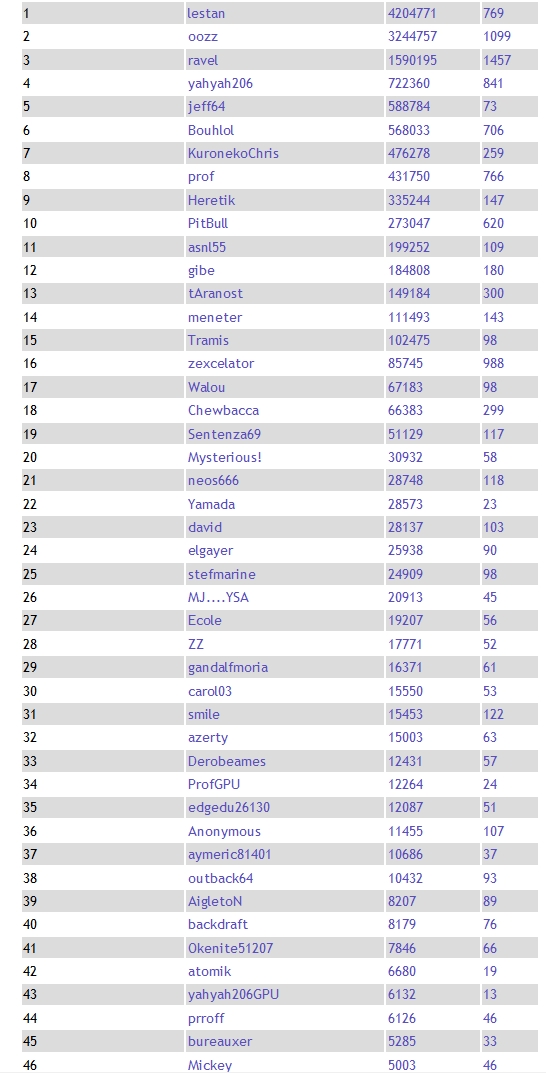Click the Mysterious! username
This screenshot has width=546, height=1073.
point(224,457)
